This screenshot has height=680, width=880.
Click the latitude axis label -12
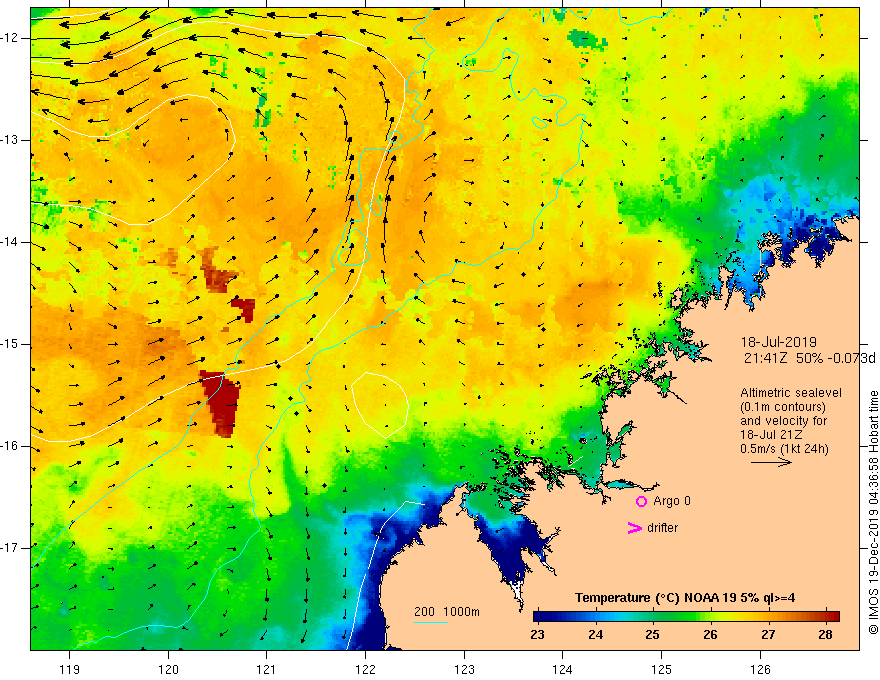click(10, 38)
